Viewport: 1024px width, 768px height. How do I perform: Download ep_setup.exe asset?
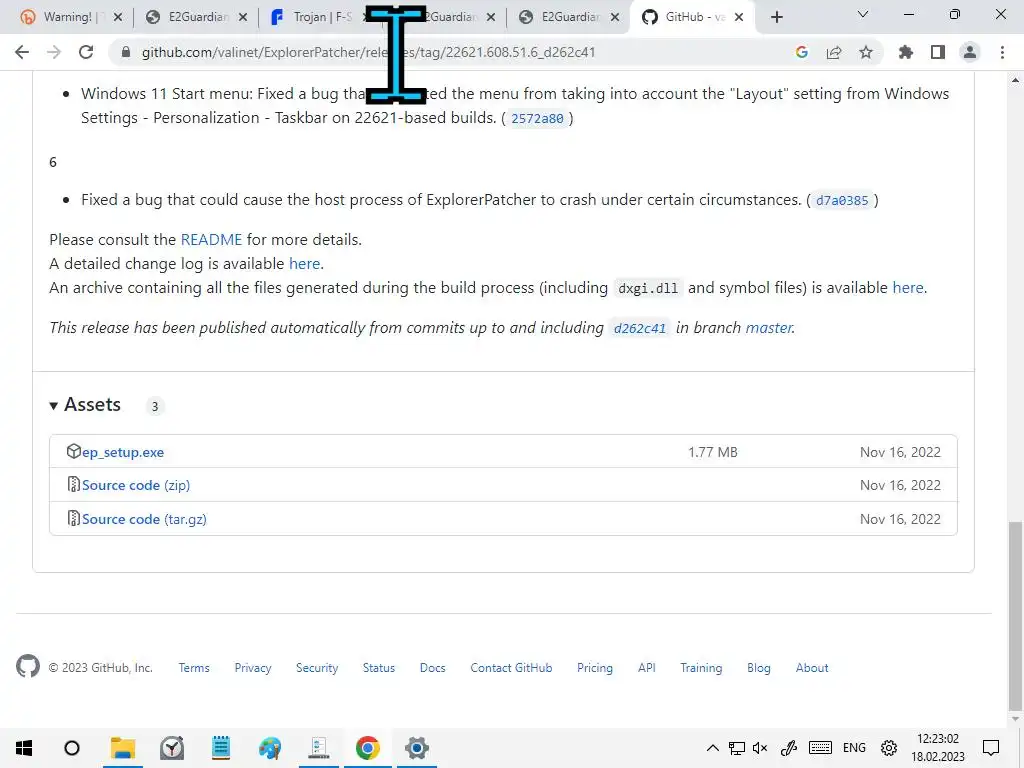click(123, 452)
